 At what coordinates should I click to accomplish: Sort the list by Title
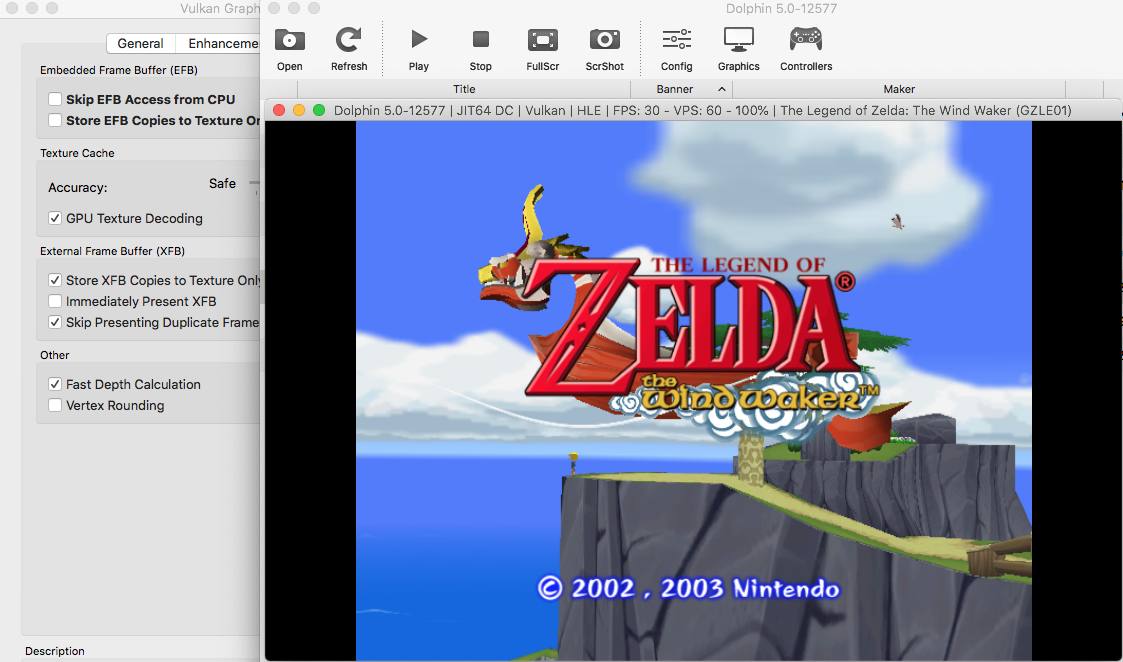(463, 88)
